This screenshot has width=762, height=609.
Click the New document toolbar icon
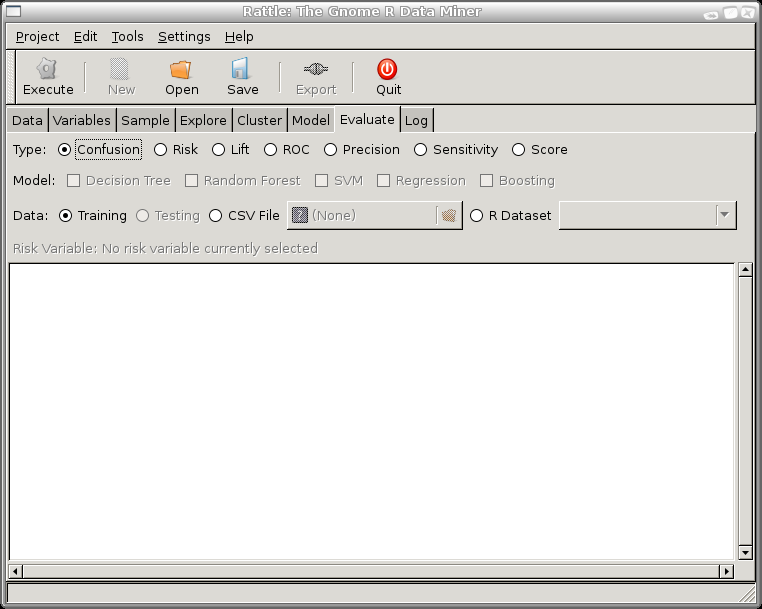click(x=120, y=69)
